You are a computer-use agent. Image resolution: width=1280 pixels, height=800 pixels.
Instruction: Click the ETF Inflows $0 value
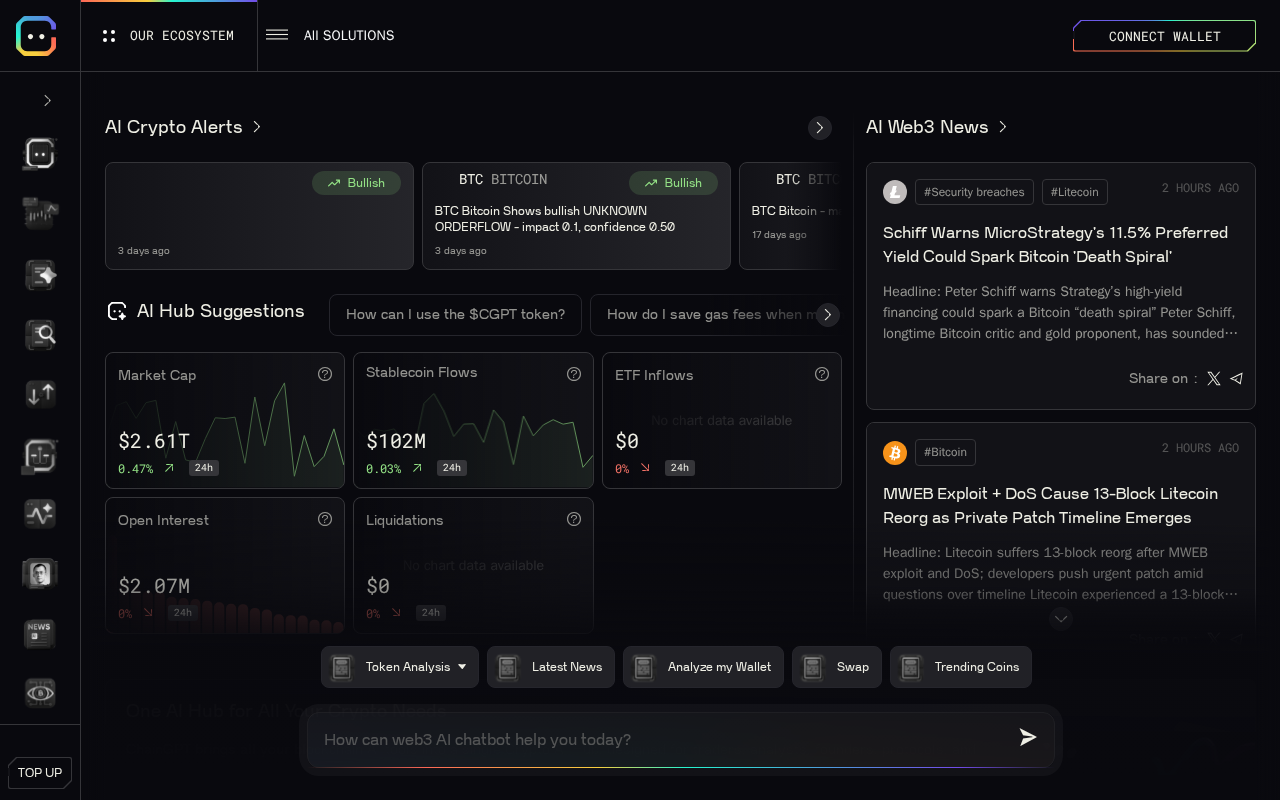627,441
